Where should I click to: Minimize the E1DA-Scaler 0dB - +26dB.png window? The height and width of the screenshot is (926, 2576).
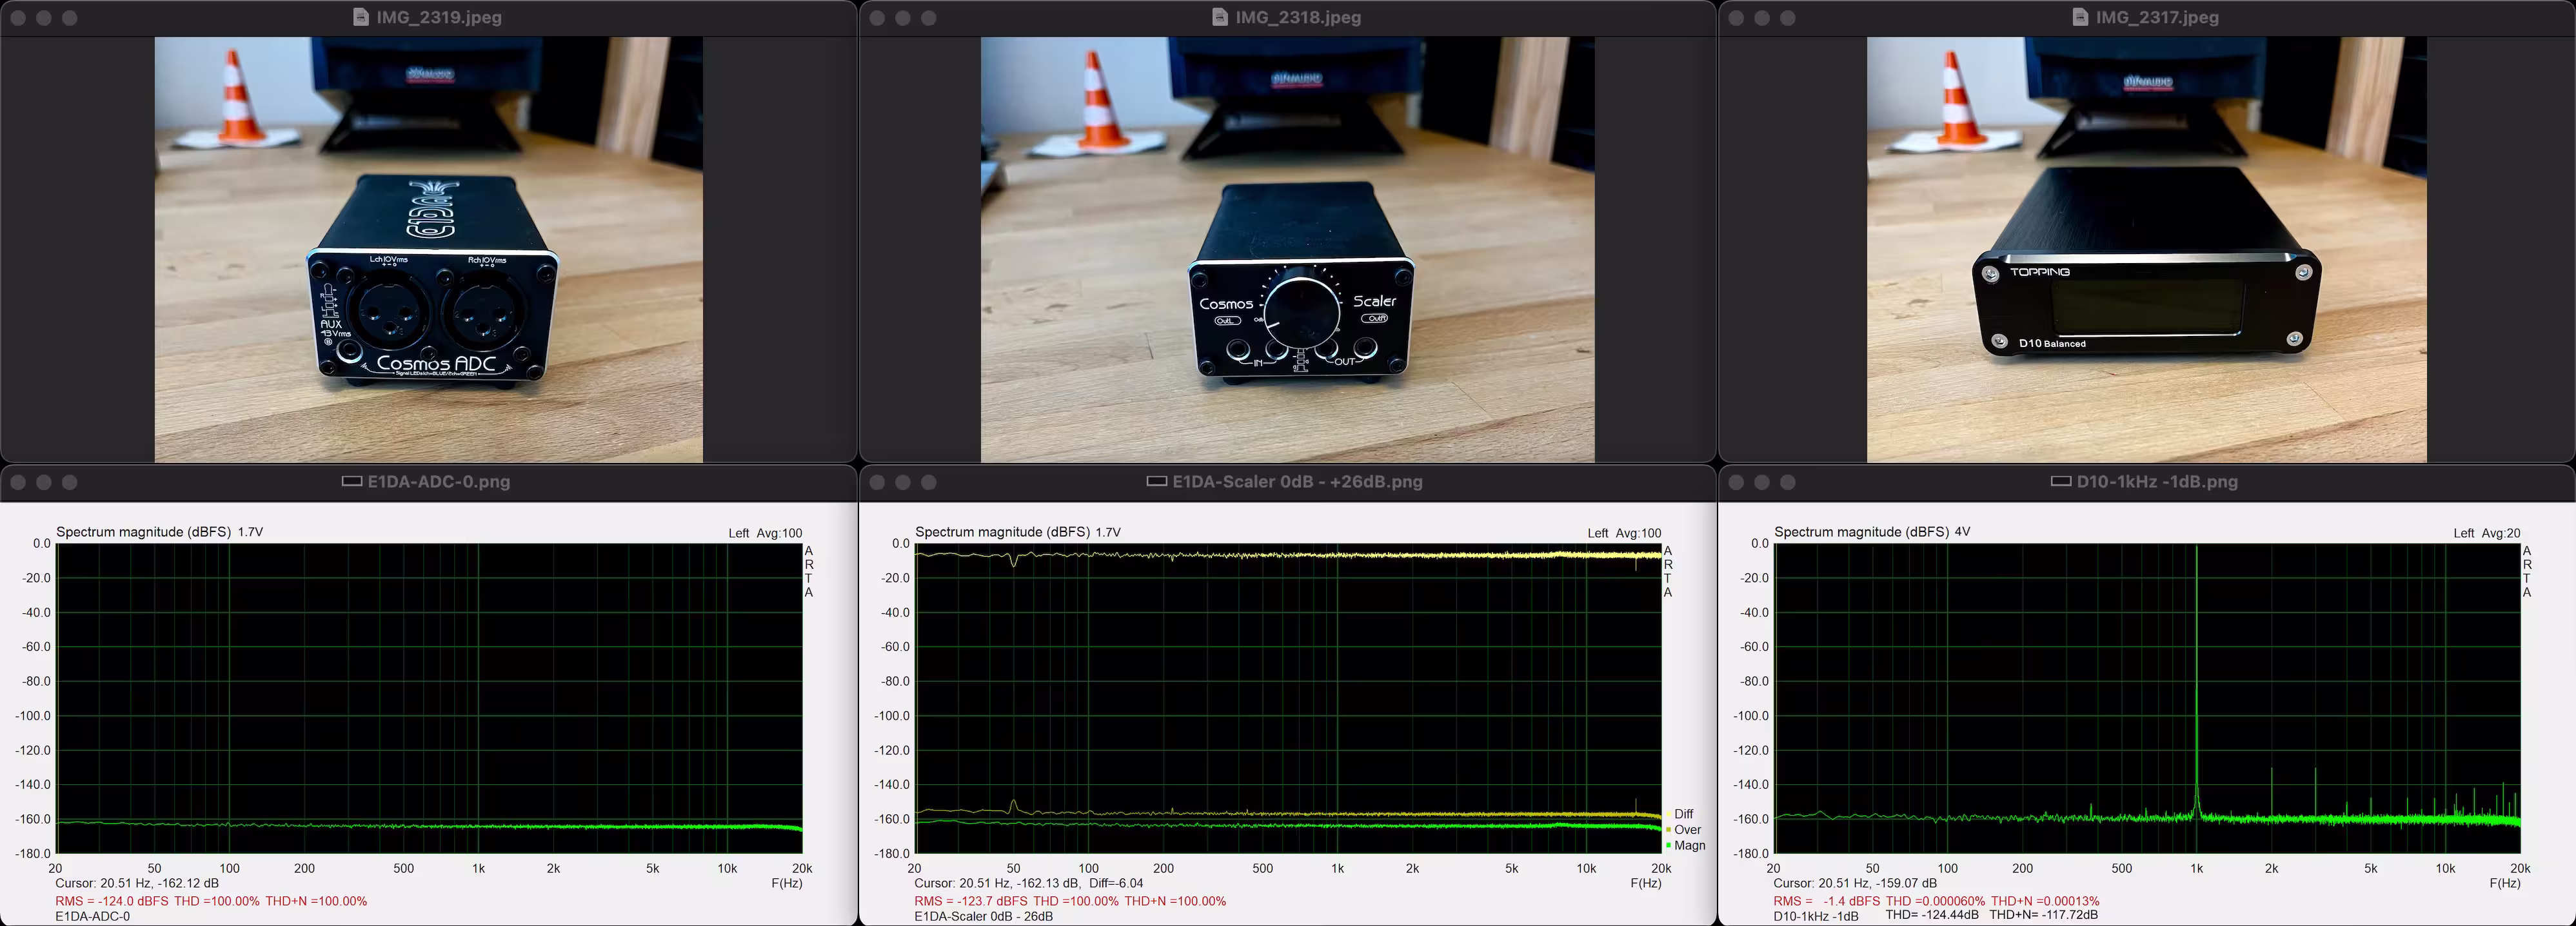903,482
